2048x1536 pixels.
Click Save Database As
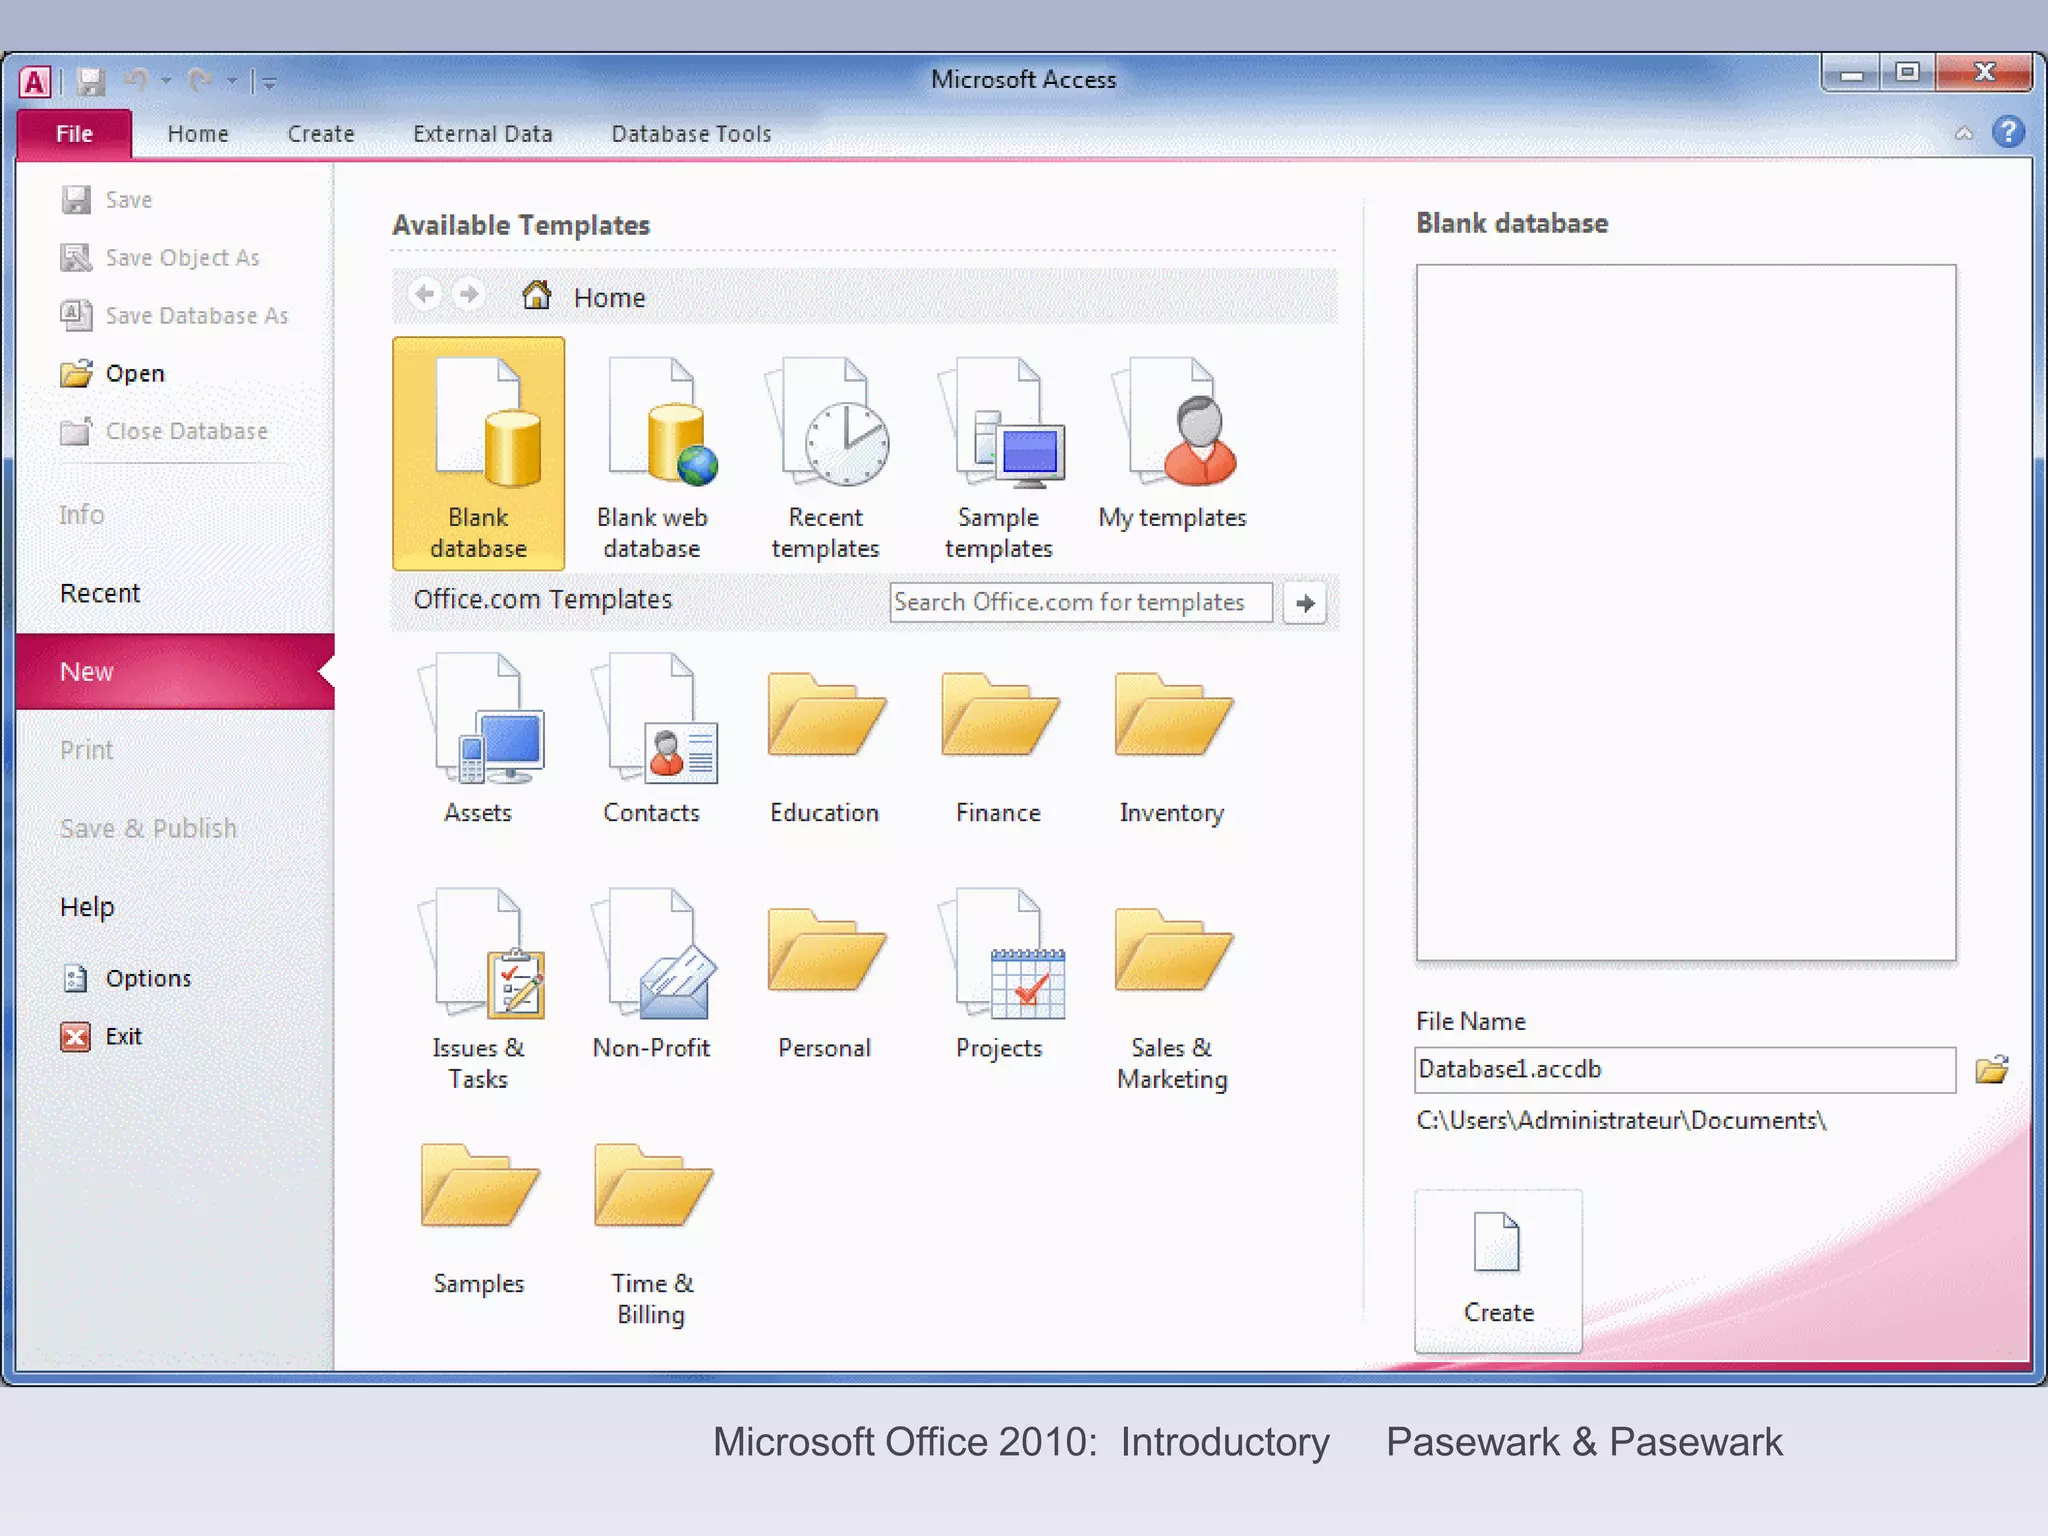pos(175,316)
